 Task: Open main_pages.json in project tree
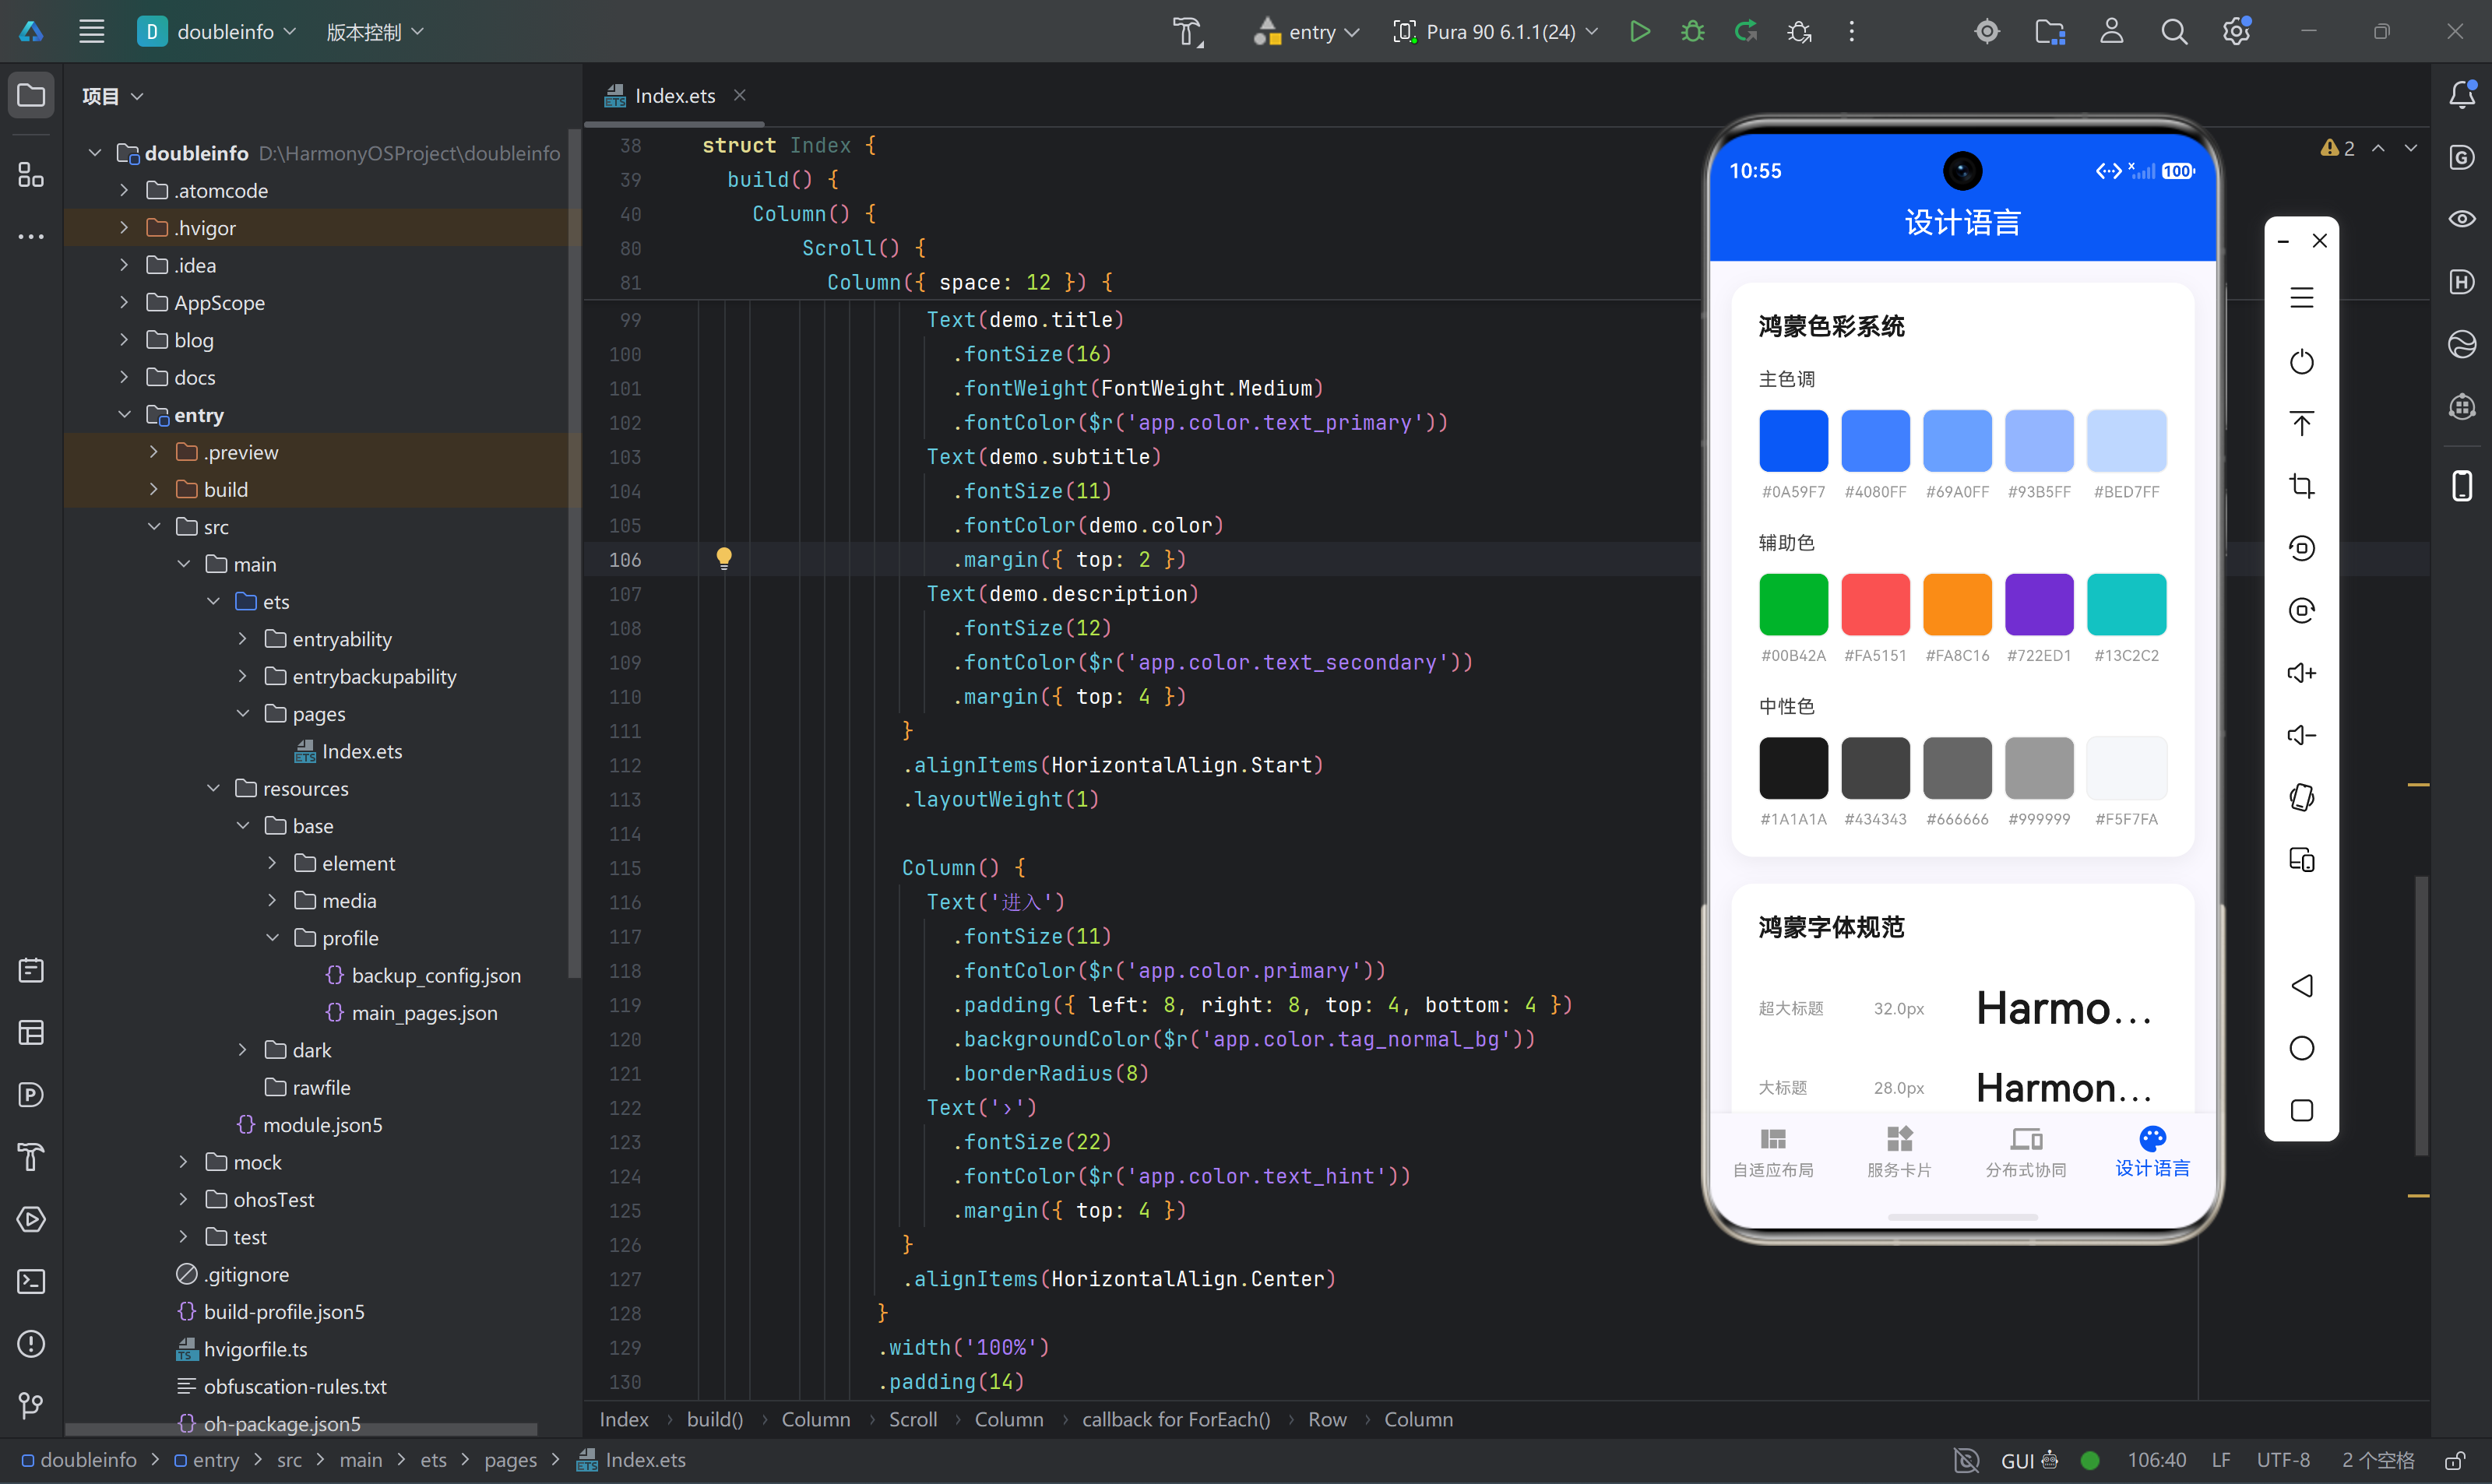pyautogui.click(x=411, y=1013)
